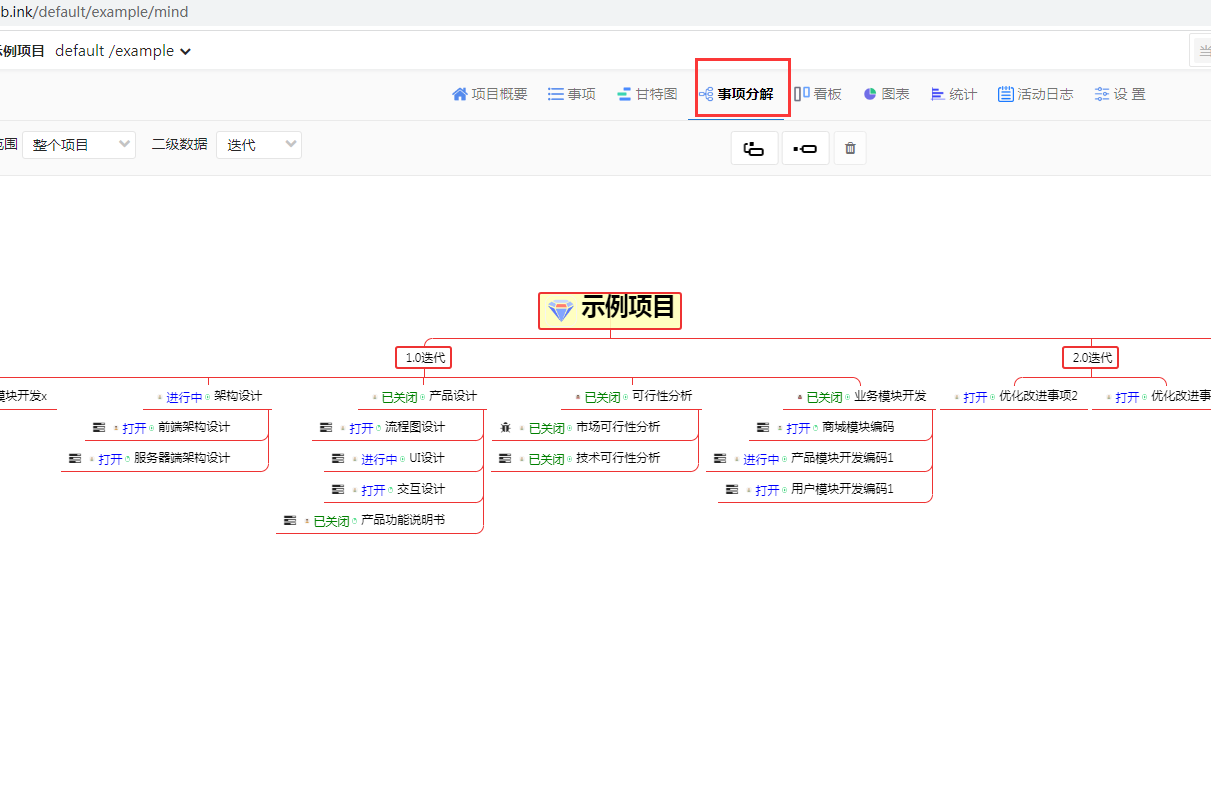Image resolution: width=1211 pixels, height=796 pixels.
Task: Open the 活动日志 activity log icon
Action: pos(1035,93)
